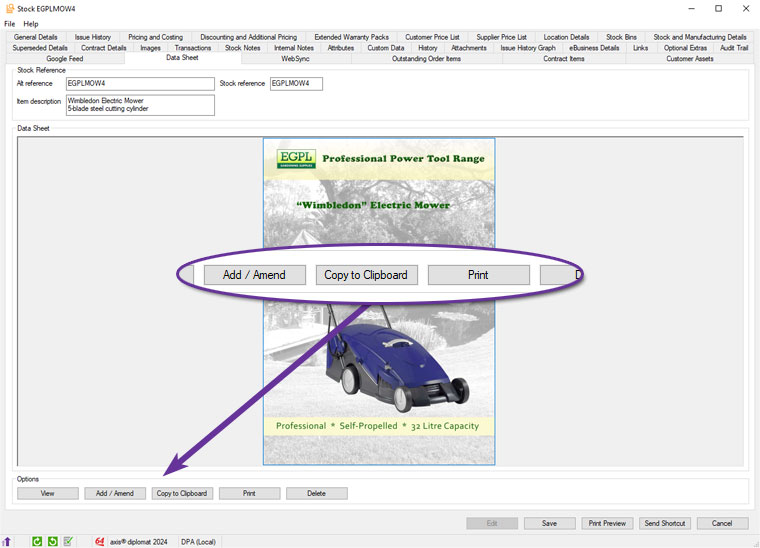Maximize the Stock EGPLMOW4 window
This screenshot has height=548, width=760.
(719, 9)
